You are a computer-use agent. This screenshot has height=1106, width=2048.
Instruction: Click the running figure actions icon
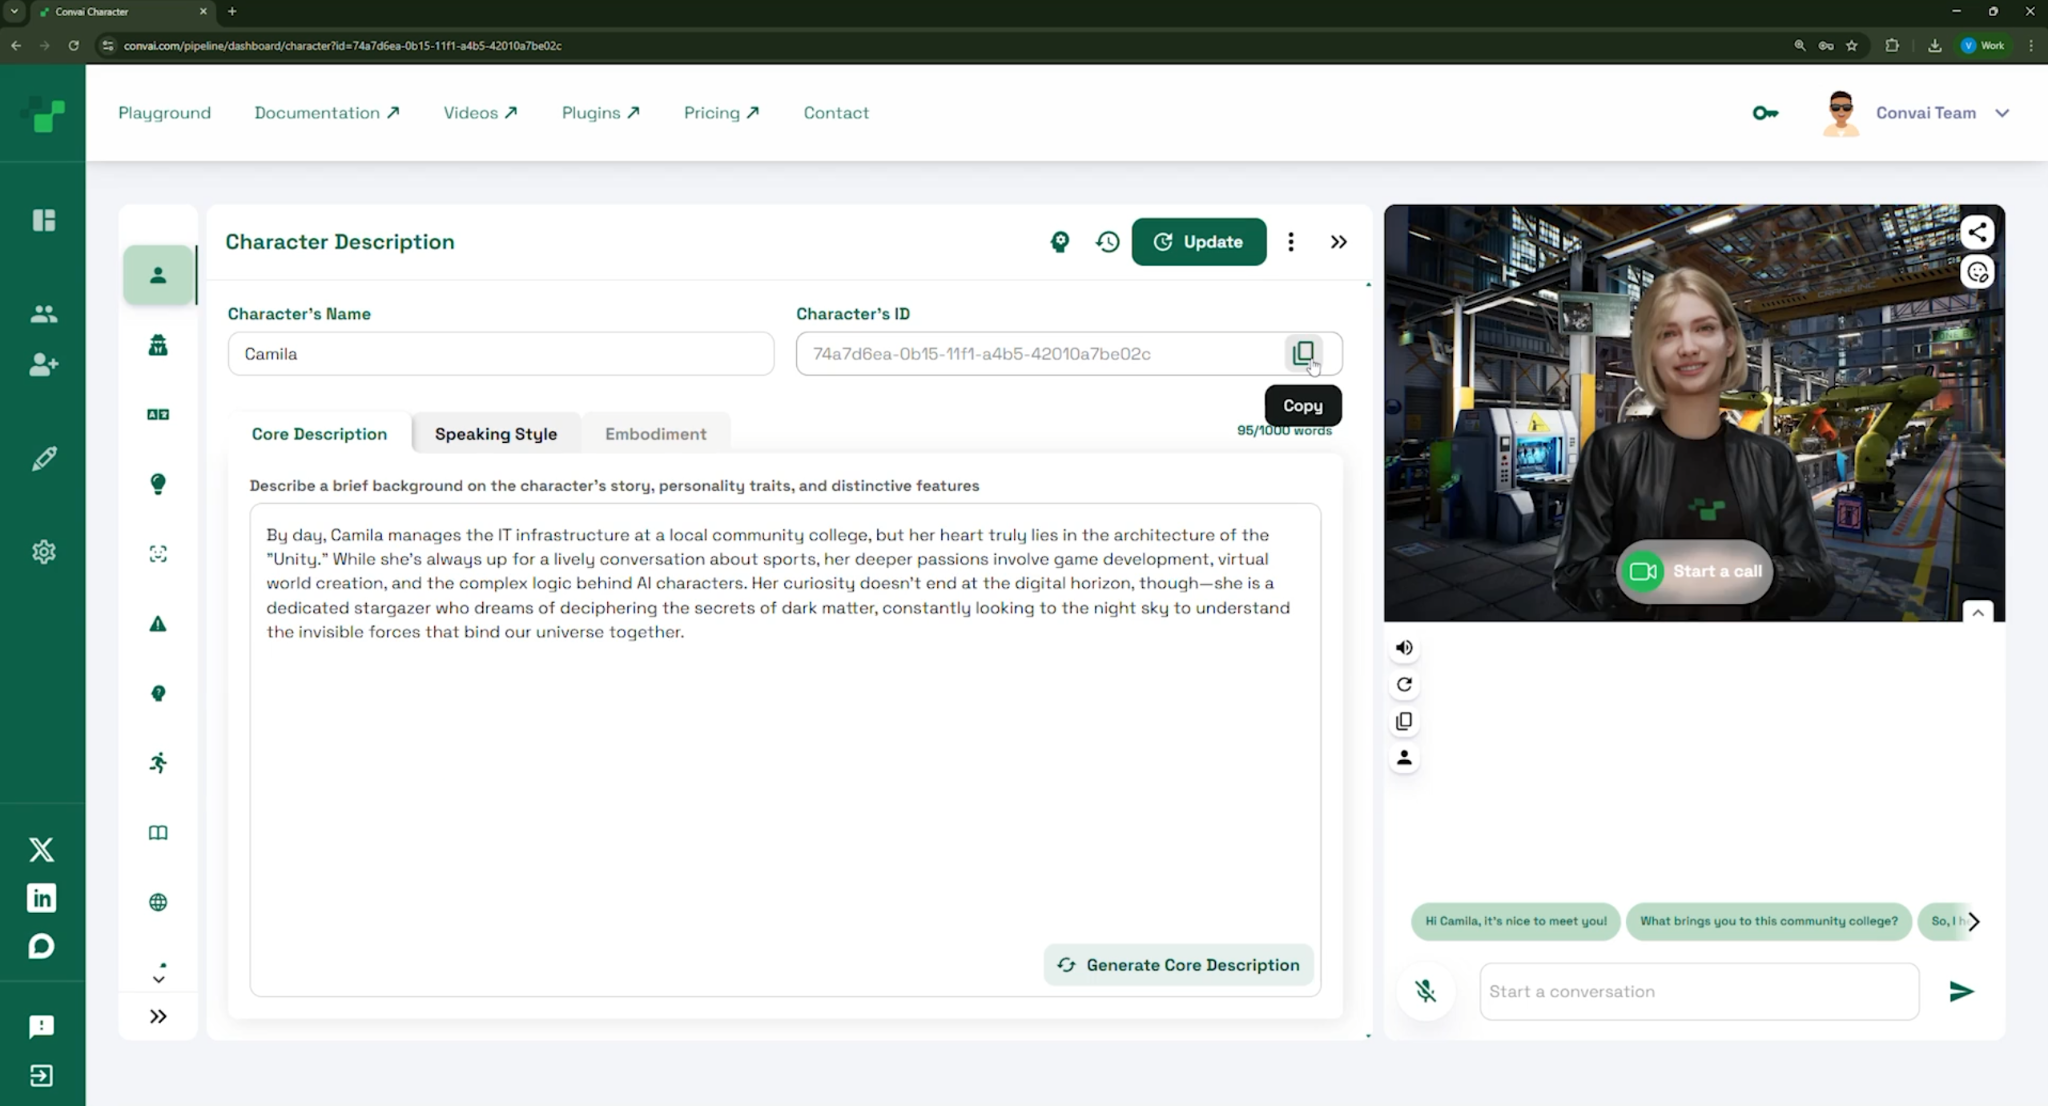[158, 763]
